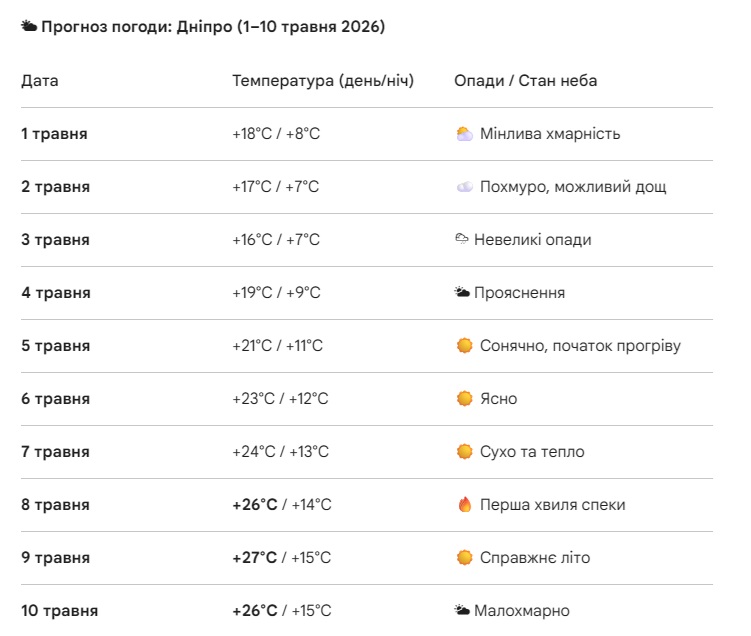The height and width of the screenshot is (636, 751).
Task: Click the sun icon beside Справжнє літо
Action: [464, 558]
